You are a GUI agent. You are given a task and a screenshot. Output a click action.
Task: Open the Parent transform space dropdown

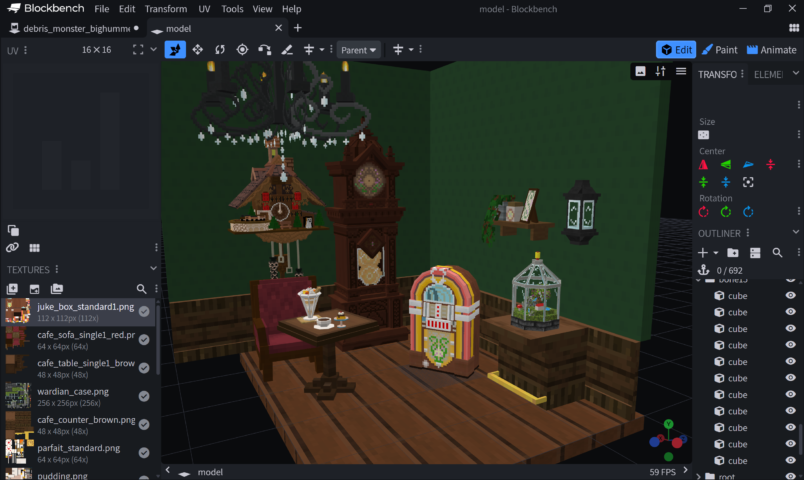[x=358, y=49]
